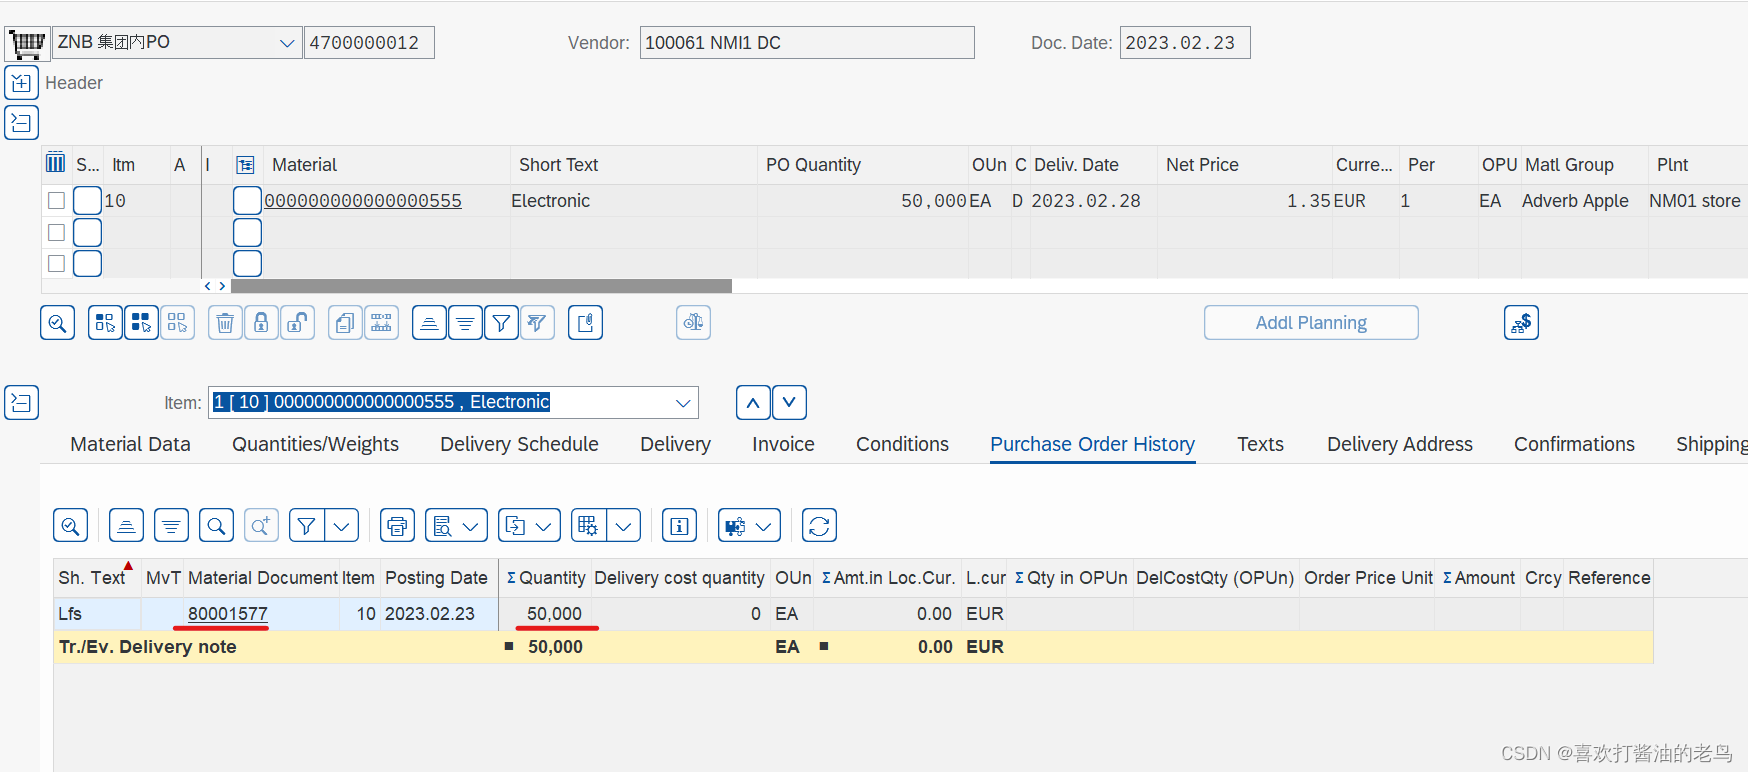Click Set Filter funnel icon in item toolbar

click(x=501, y=323)
